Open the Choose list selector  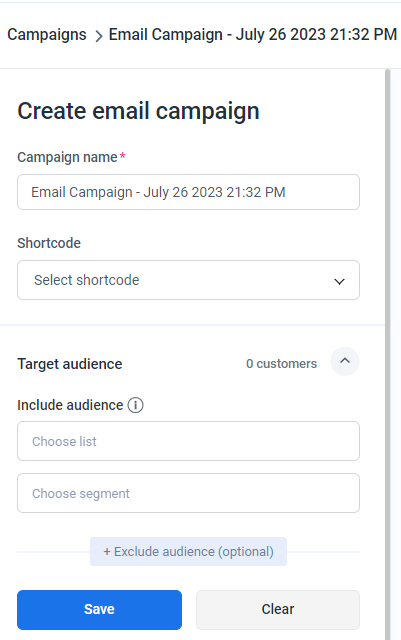(x=188, y=441)
